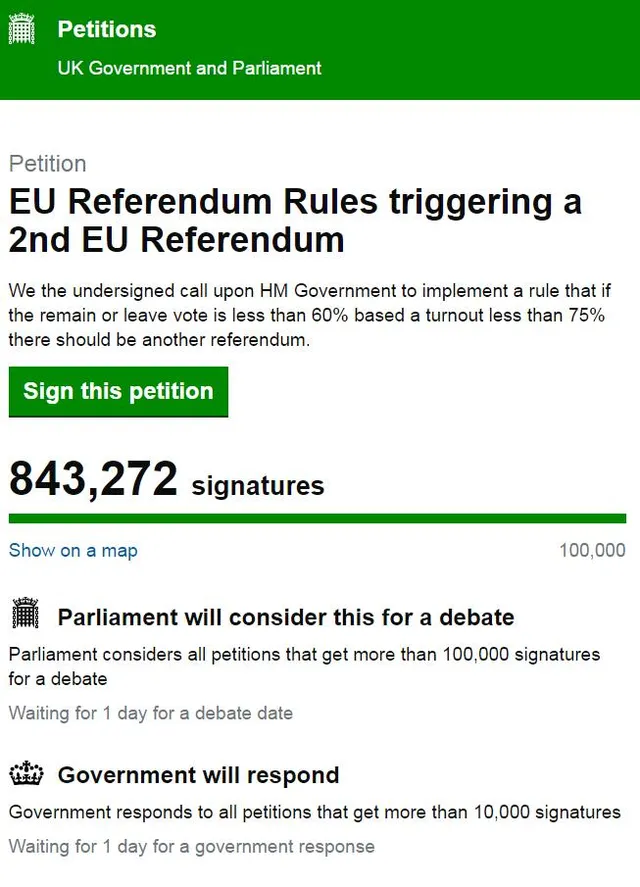The height and width of the screenshot is (887, 640).
Task: Click Waiting for 1 day for debate date
Action: click(151, 713)
